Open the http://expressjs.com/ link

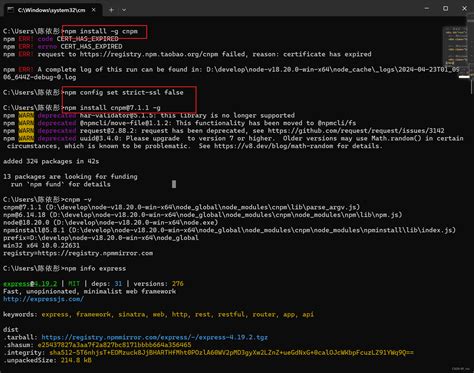[x=43, y=299]
